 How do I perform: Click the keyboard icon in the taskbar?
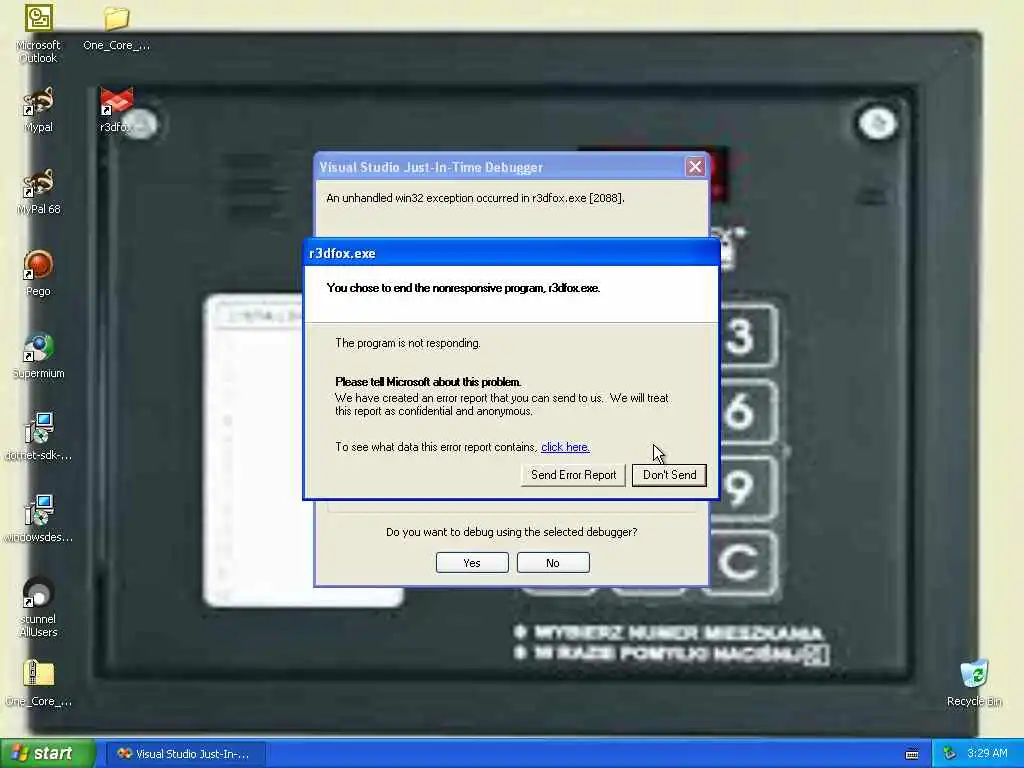[912, 754]
